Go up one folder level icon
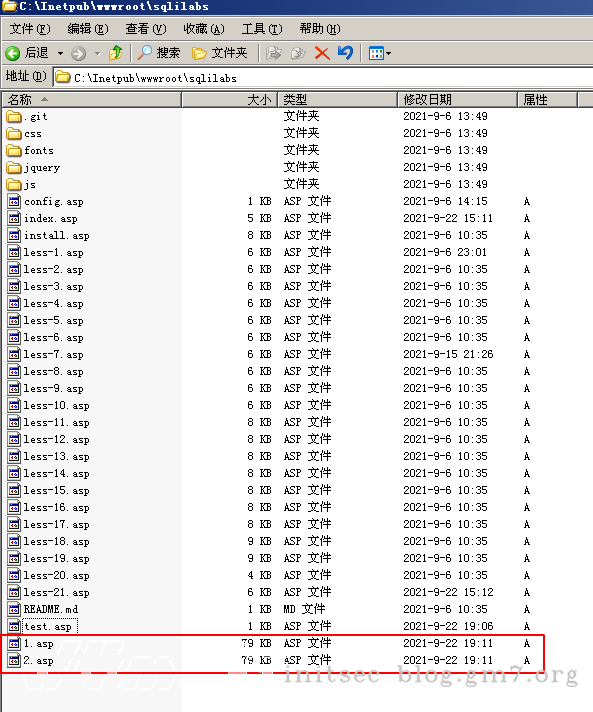The width and height of the screenshot is (593, 712). 116,53
